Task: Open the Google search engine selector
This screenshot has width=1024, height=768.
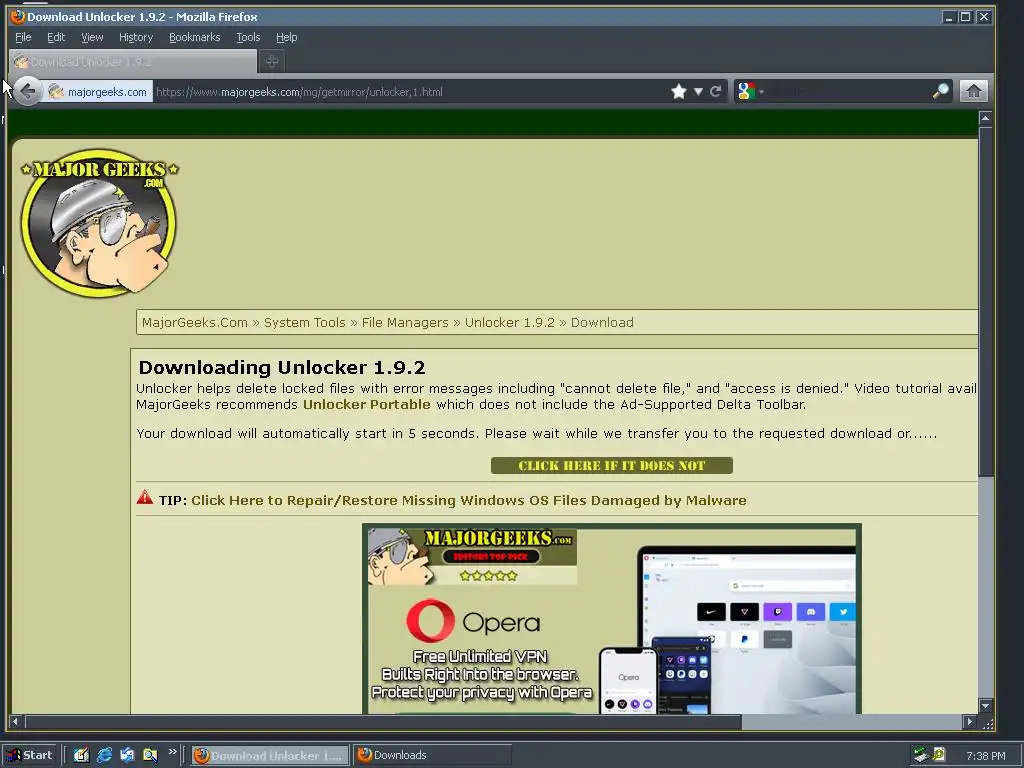Action: (748, 91)
